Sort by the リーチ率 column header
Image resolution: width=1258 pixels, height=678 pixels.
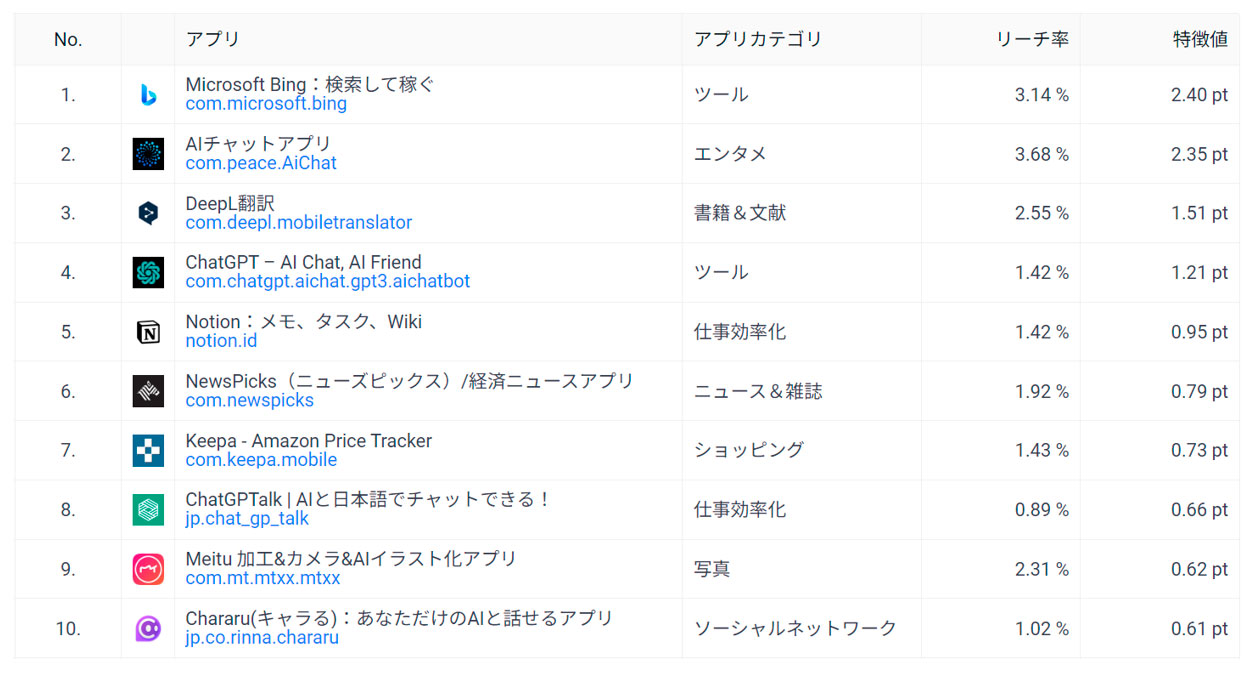tap(1032, 40)
